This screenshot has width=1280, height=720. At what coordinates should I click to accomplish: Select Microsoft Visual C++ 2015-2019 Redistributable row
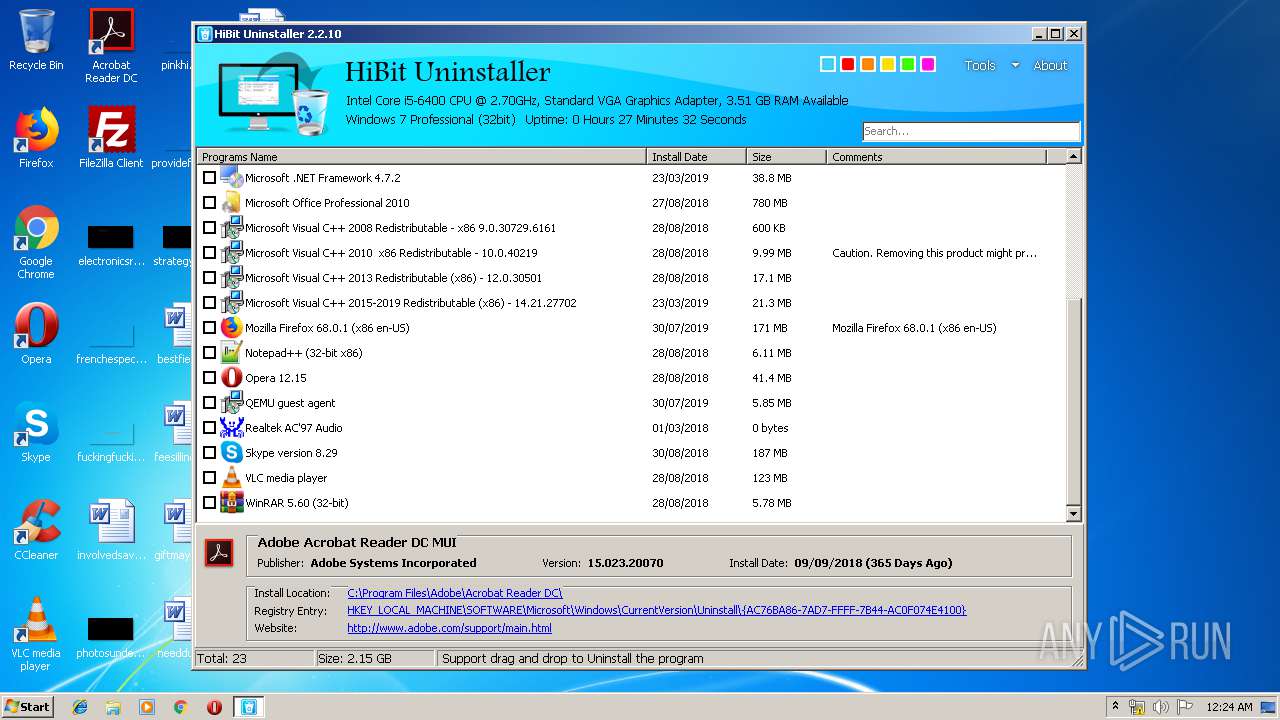point(631,303)
